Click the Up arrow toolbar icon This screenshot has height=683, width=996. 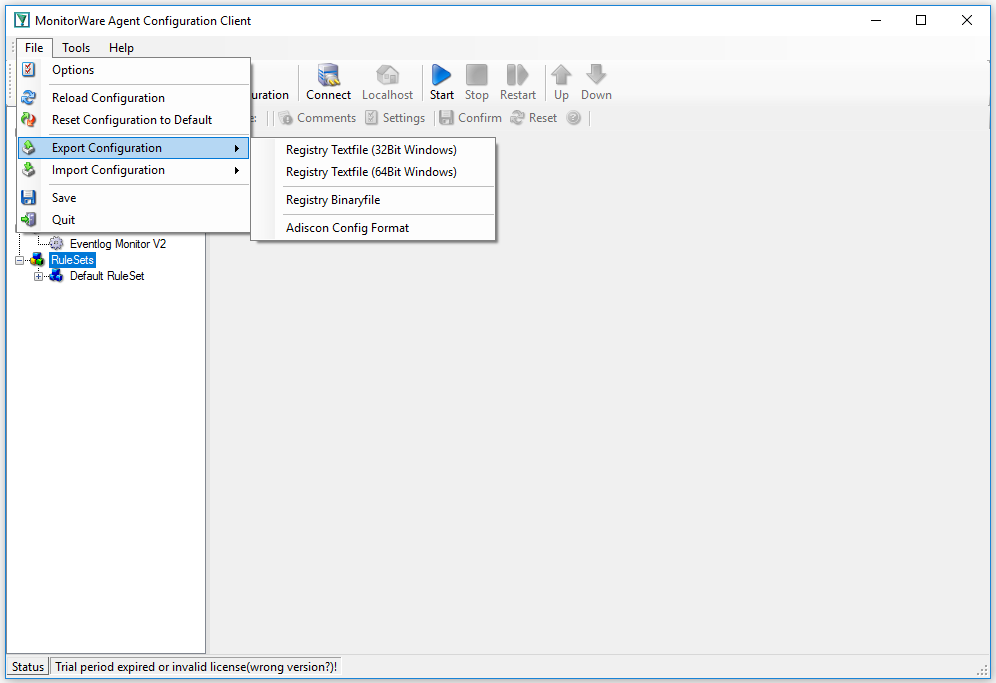[561, 75]
